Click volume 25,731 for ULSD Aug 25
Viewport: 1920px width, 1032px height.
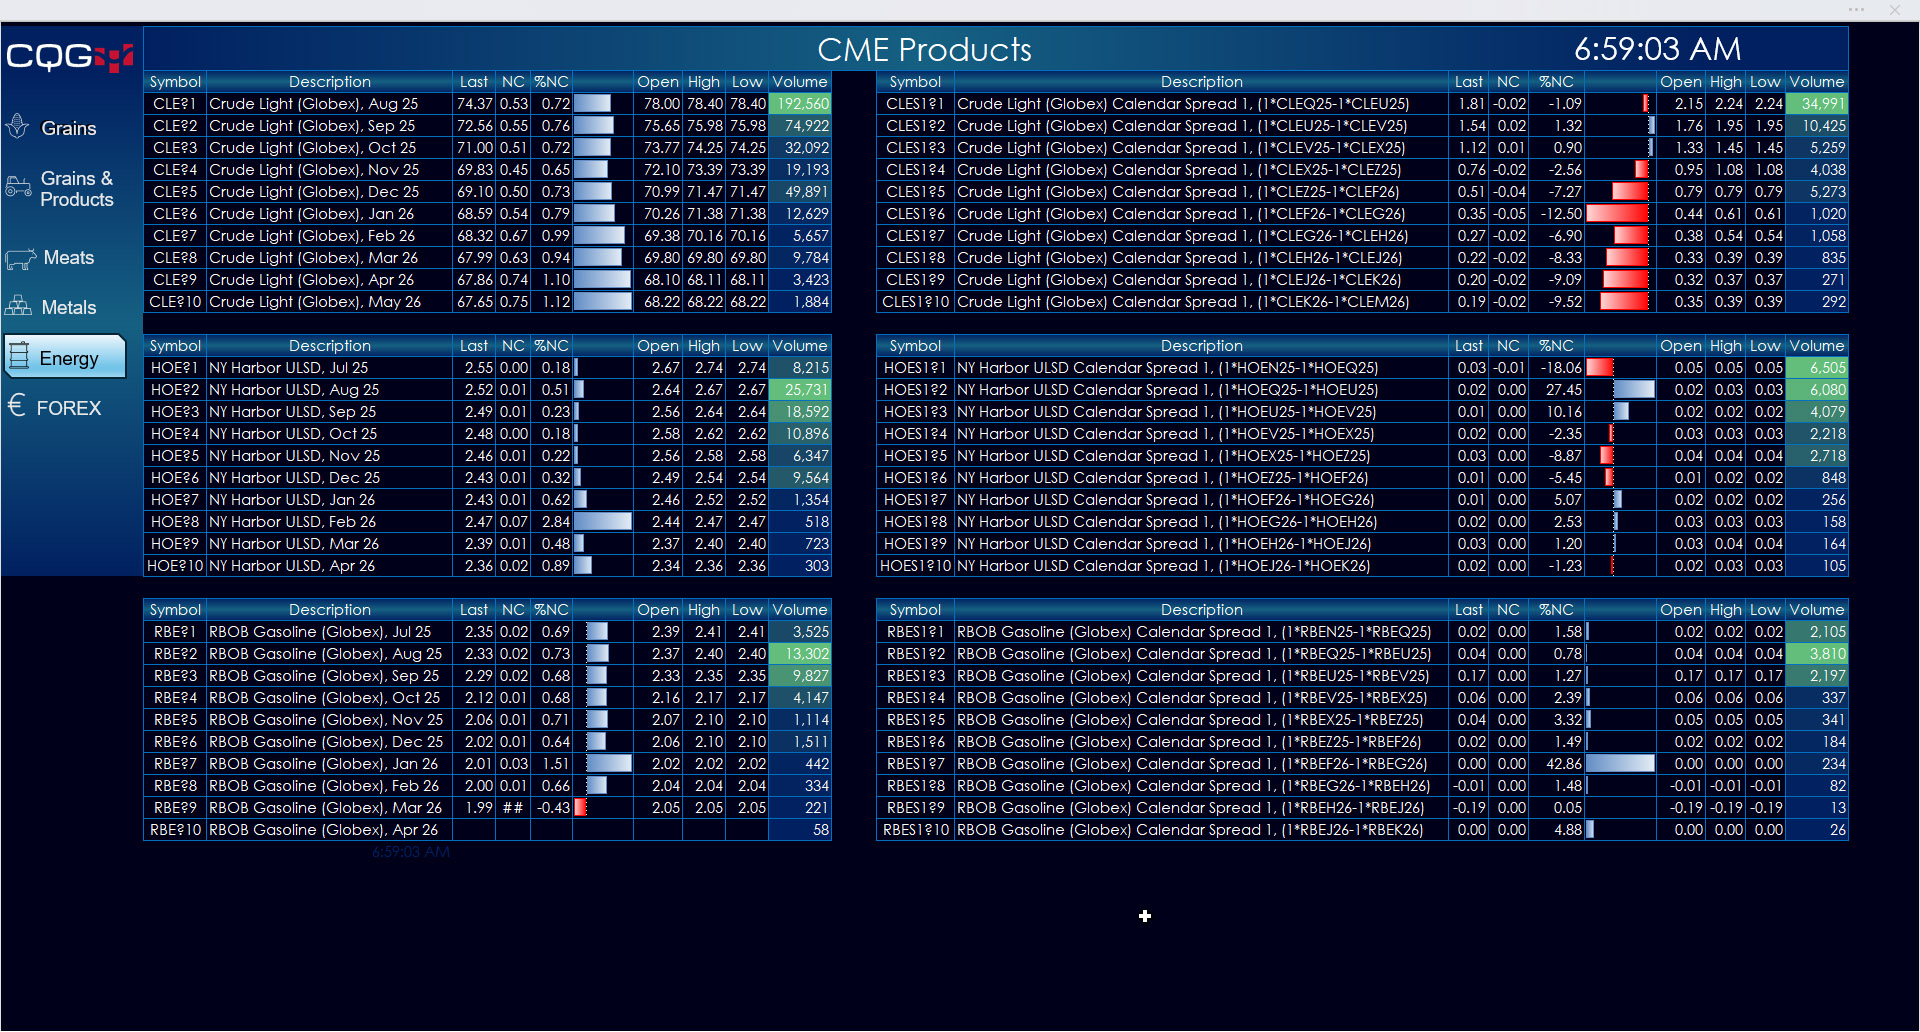[x=800, y=390]
